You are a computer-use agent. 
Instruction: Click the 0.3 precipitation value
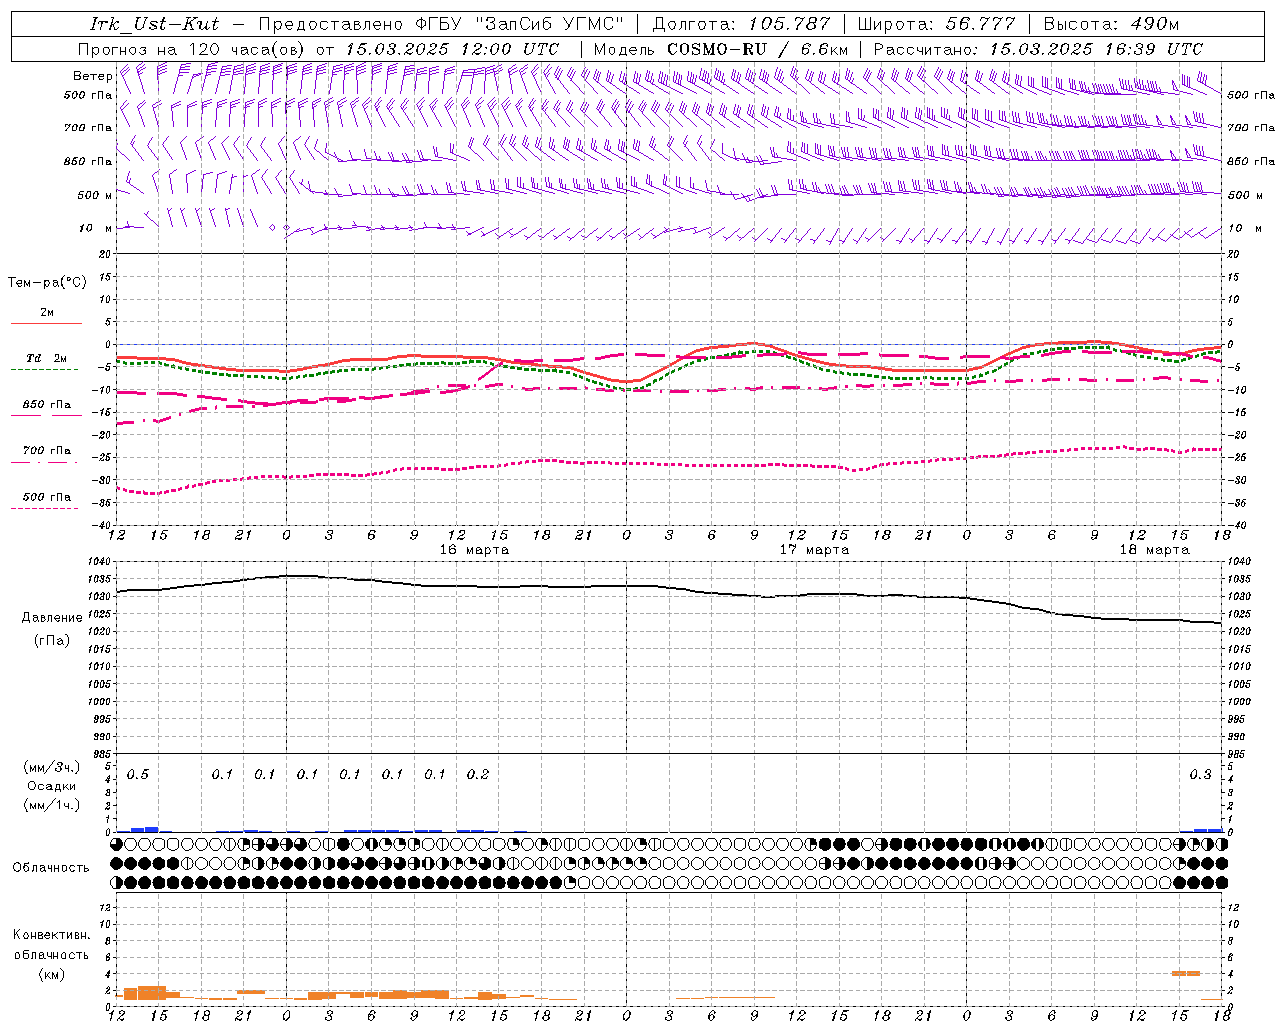1200,775
